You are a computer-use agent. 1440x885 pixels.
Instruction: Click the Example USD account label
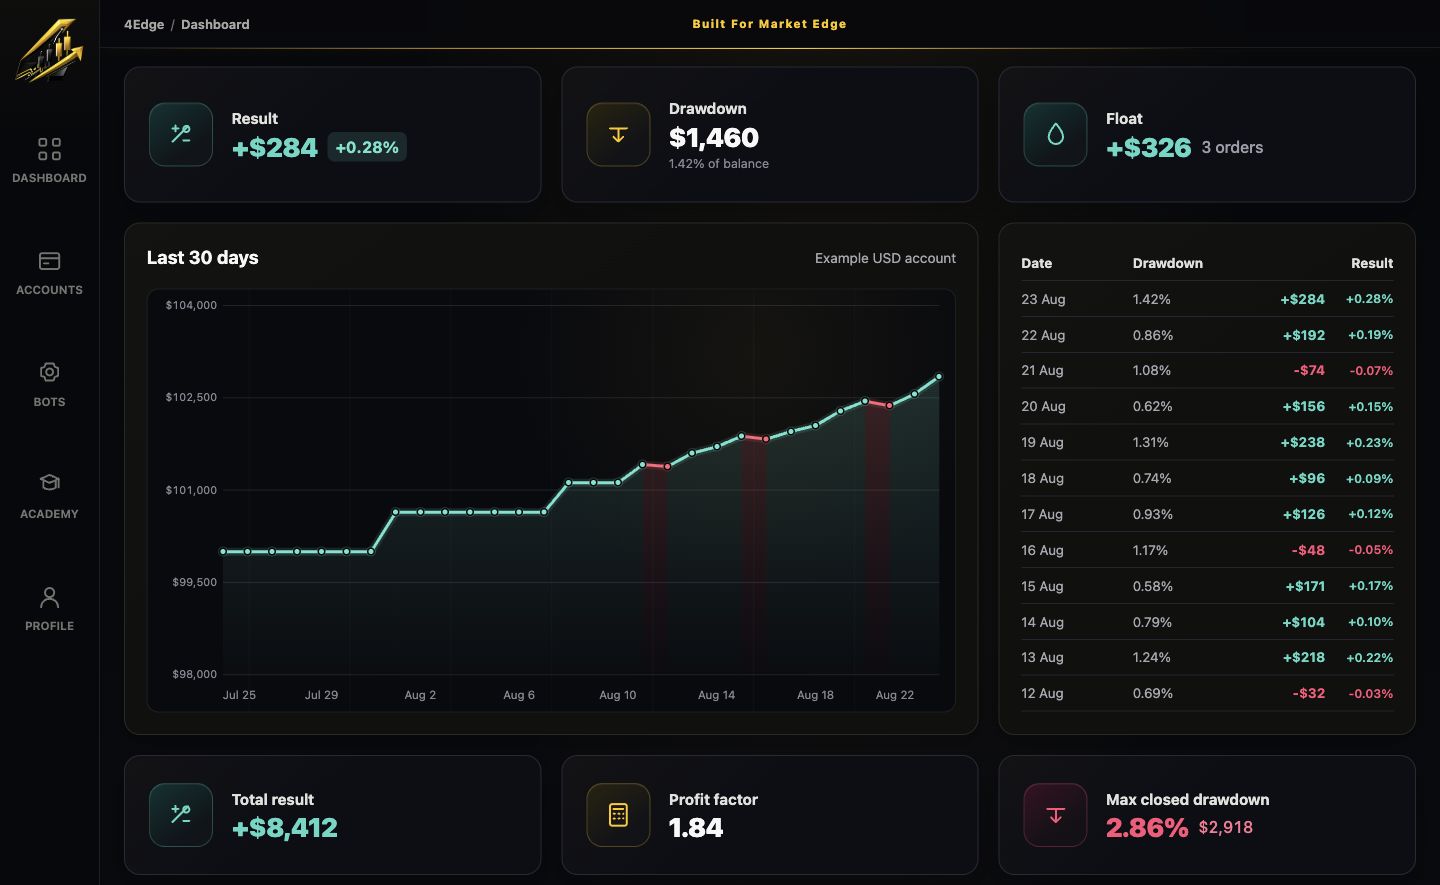coord(885,258)
